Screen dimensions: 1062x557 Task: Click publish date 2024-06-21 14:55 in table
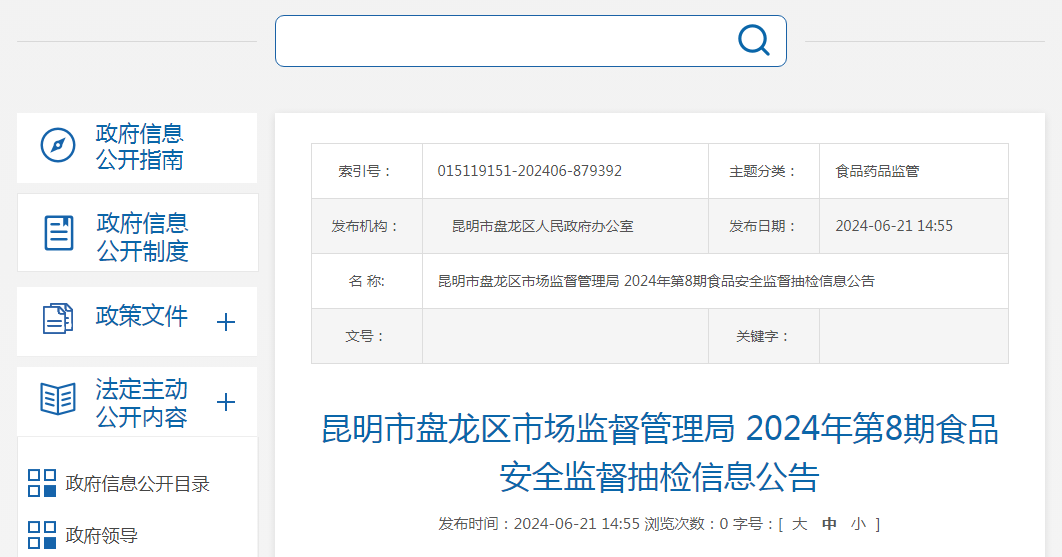coord(894,226)
